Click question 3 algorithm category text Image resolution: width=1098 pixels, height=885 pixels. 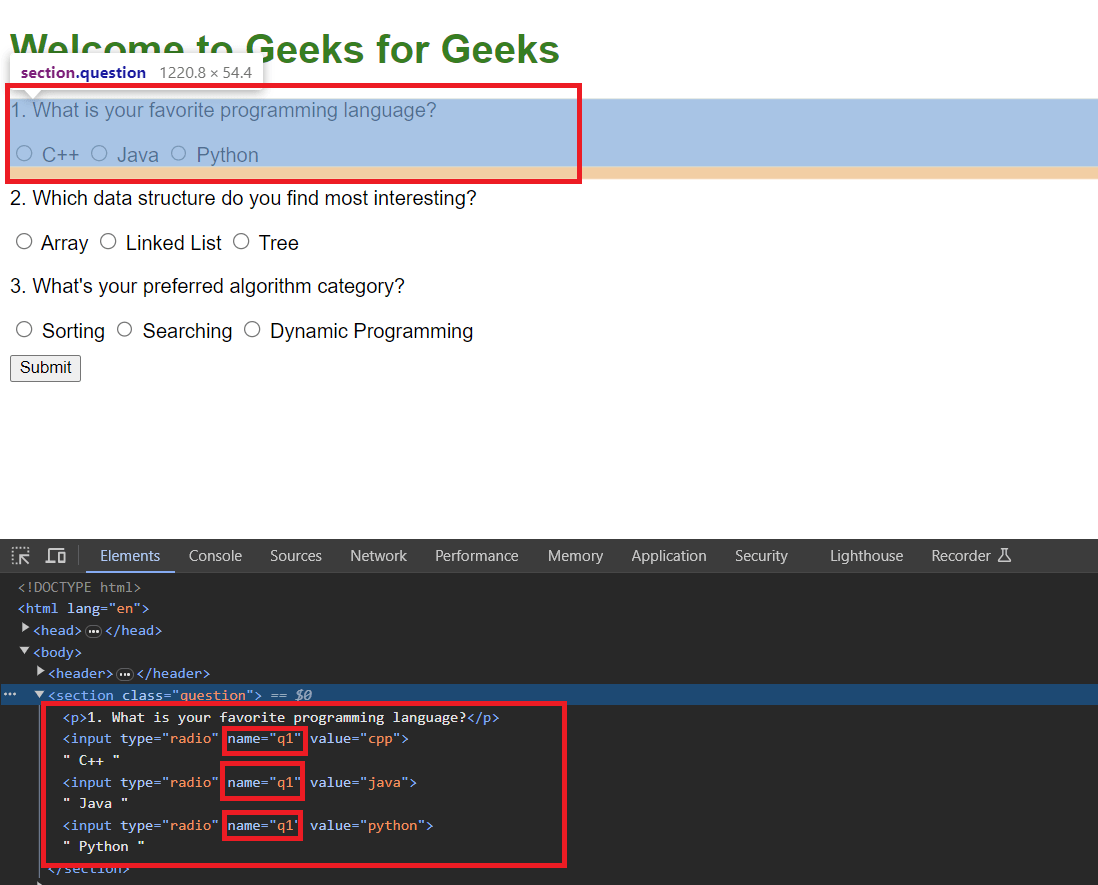coord(207,286)
